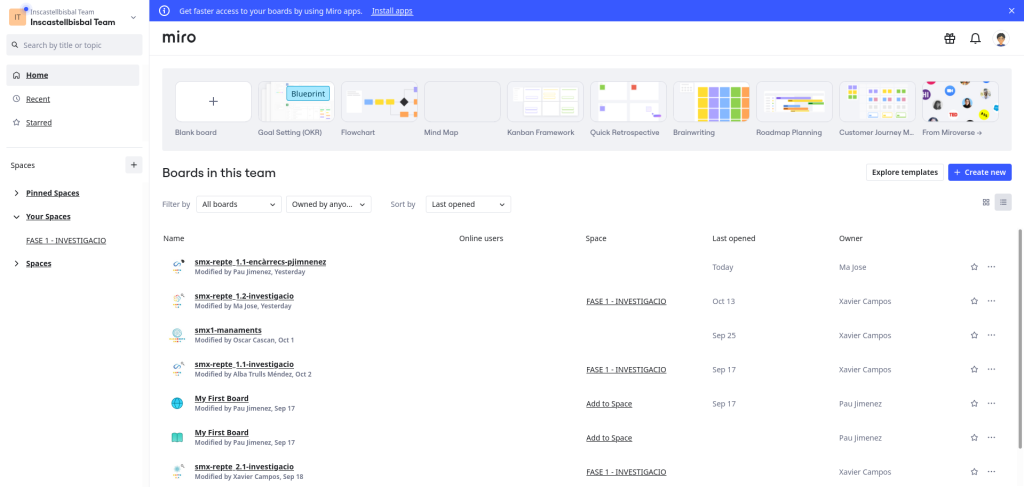Viewport: 1024px width, 487px height.
Task: Star the first My First Board row
Action: coord(974,404)
